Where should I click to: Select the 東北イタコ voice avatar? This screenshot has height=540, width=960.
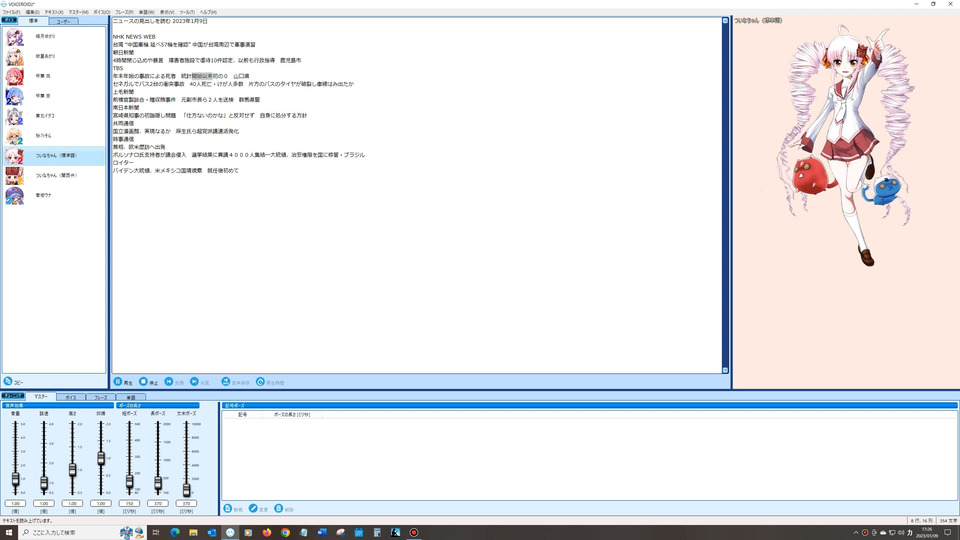tap(14, 116)
